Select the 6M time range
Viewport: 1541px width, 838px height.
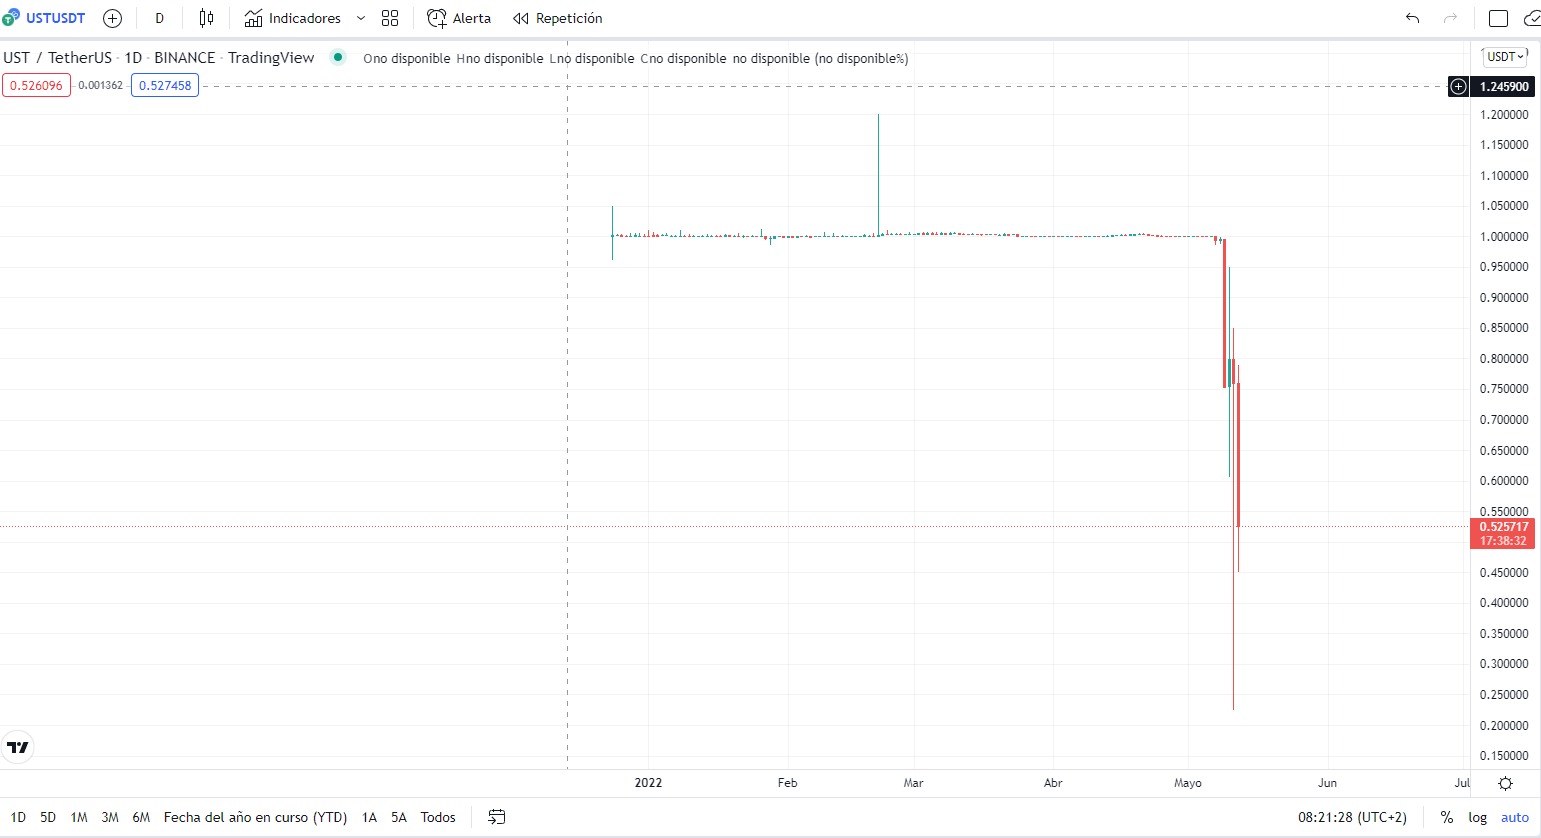point(141,817)
